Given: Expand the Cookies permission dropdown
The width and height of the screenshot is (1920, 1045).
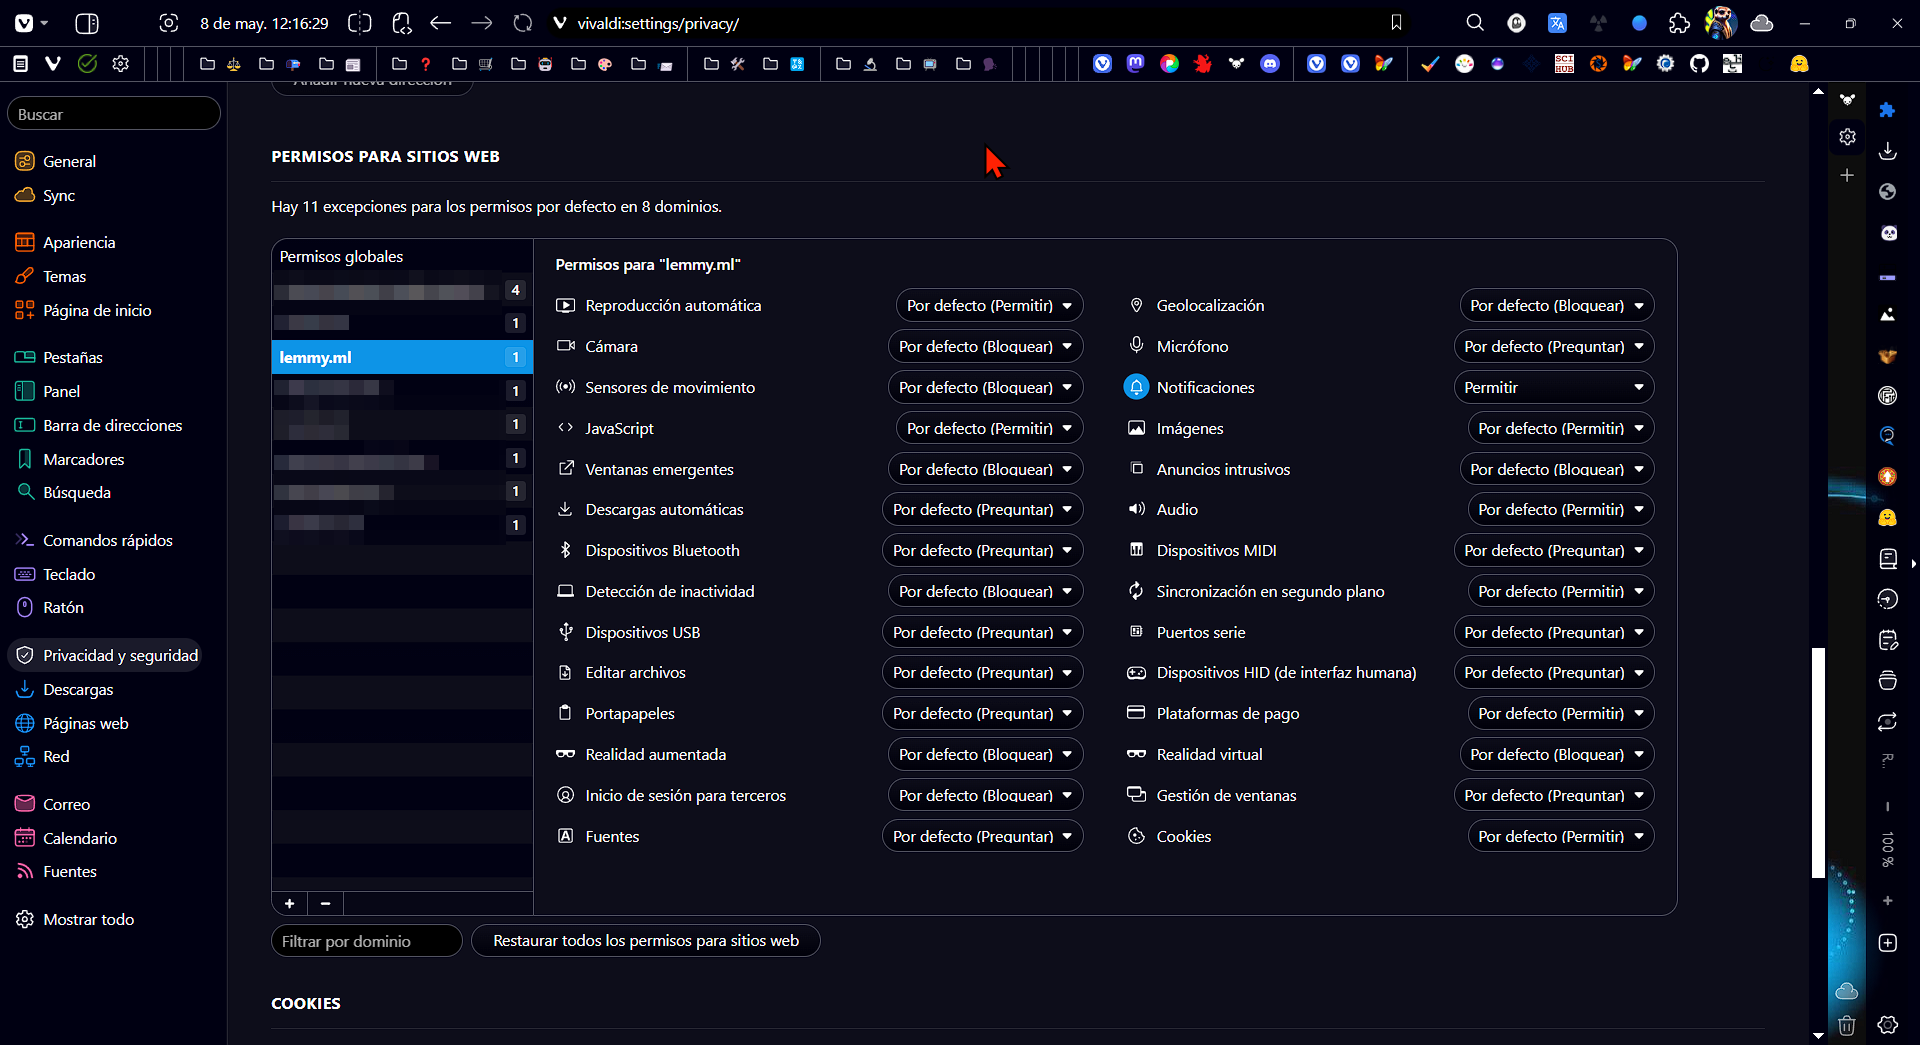Looking at the screenshot, I should [x=1560, y=836].
